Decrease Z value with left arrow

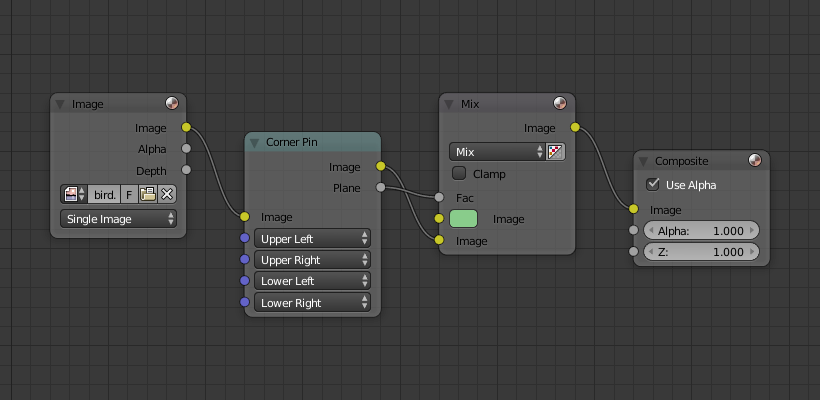(x=651, y=252)
